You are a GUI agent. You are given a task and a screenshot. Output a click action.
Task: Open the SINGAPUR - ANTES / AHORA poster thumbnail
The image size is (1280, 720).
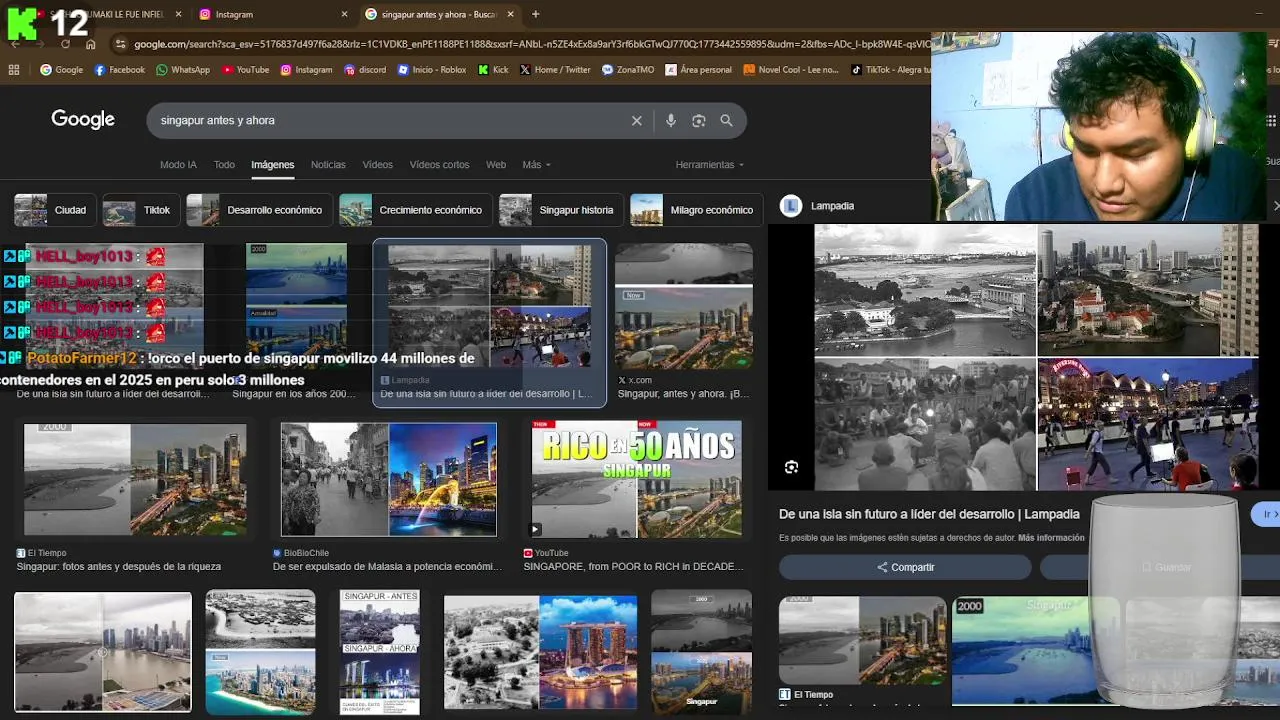pyautogui.click(x=379, y=652)
